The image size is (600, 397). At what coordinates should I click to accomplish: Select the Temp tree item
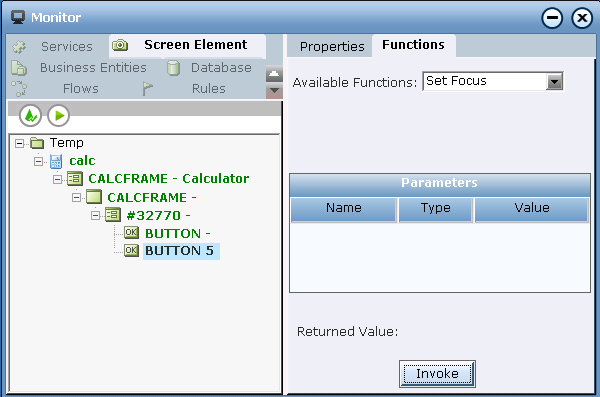67,143
